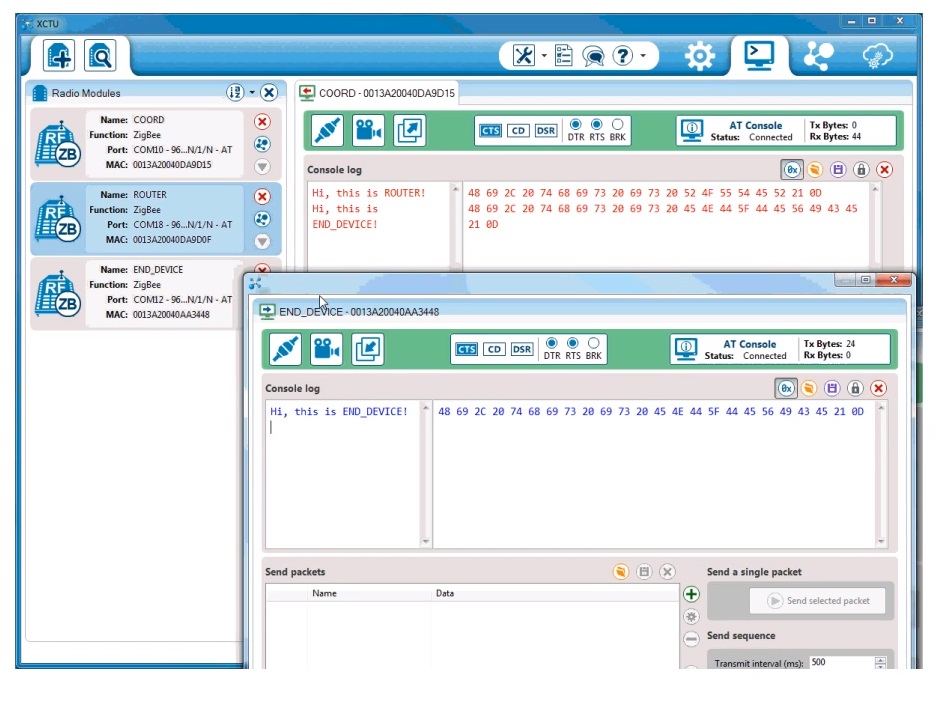Click the Add radio module icon
This screenshot has height=703, width=941.
click(59, 56)
